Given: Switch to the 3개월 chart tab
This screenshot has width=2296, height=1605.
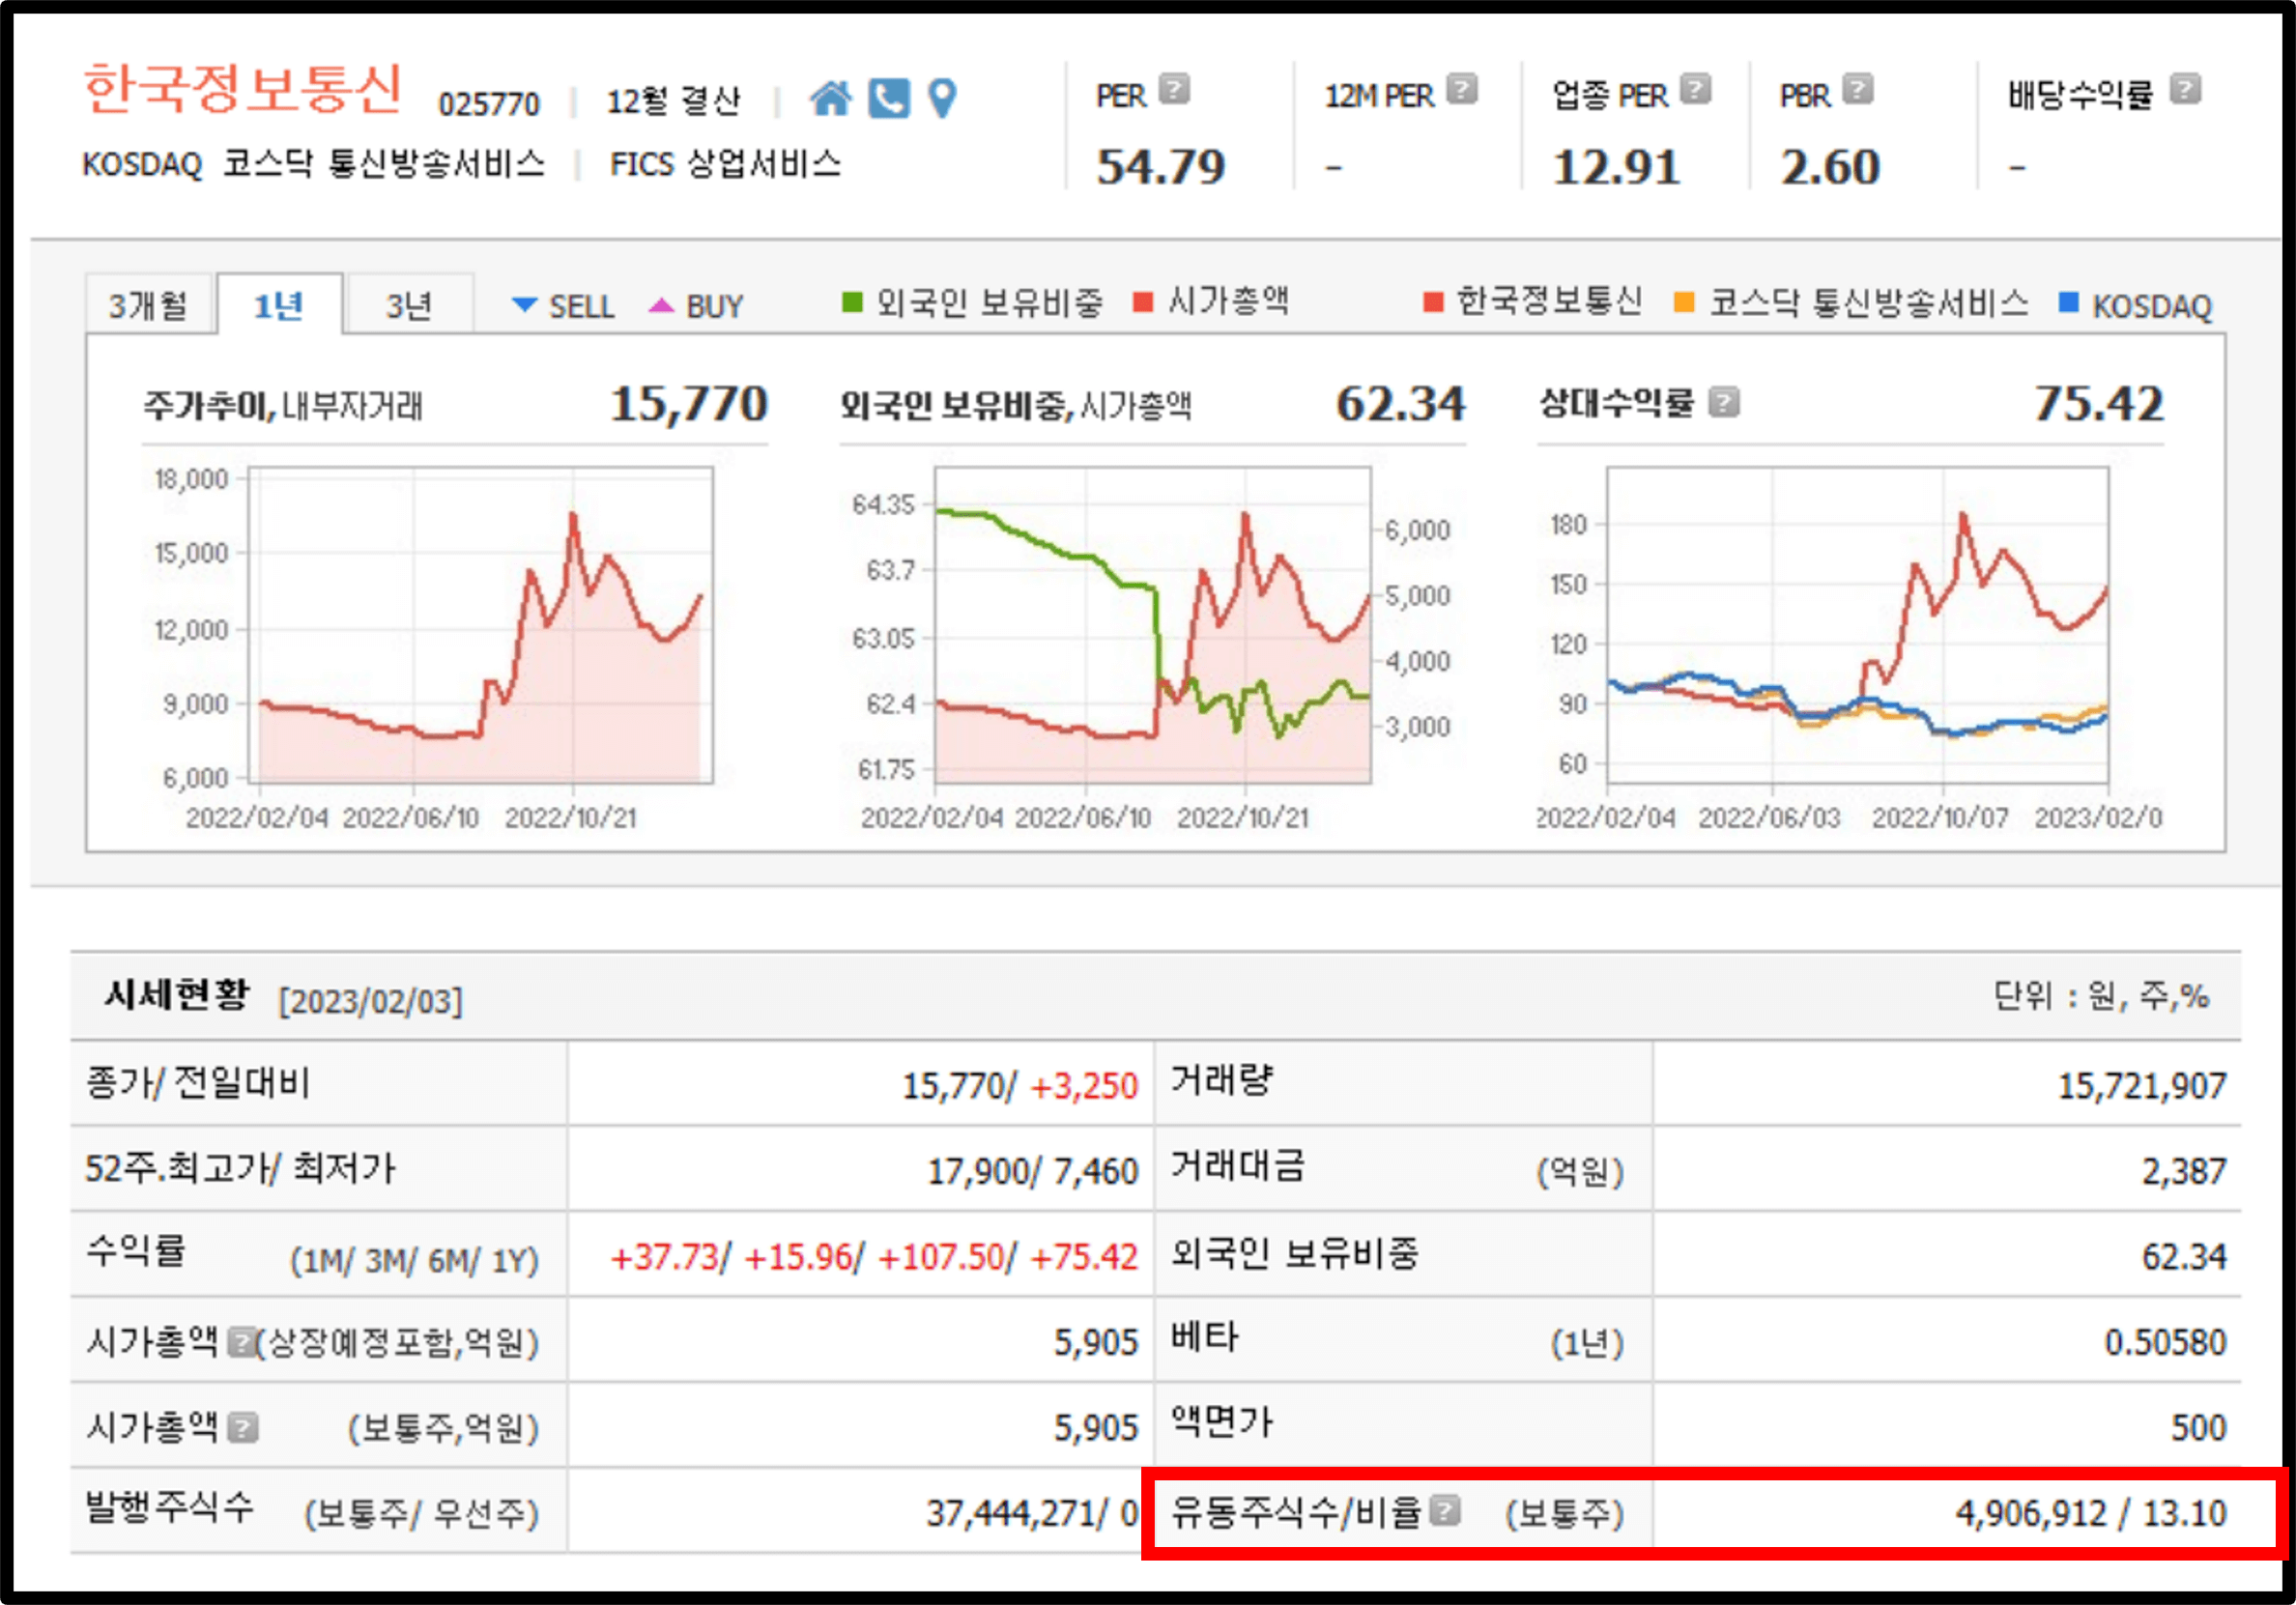Looking at the screenshot, I should [x=150, y=302].
